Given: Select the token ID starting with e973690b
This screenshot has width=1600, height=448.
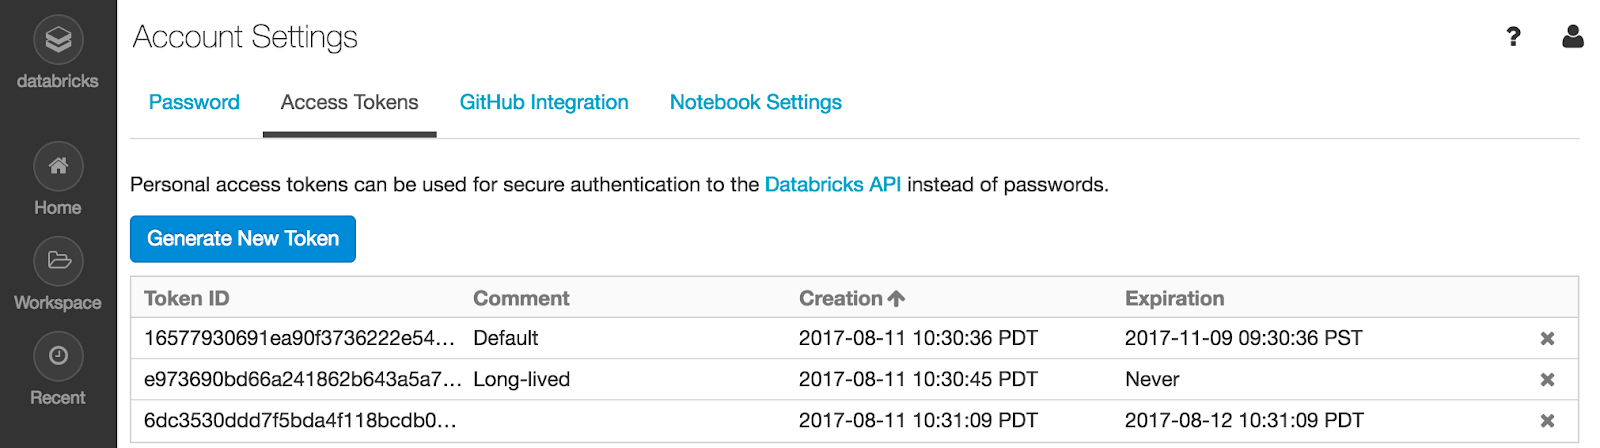Looking at the screenshot, I should (x=302, y=380).
